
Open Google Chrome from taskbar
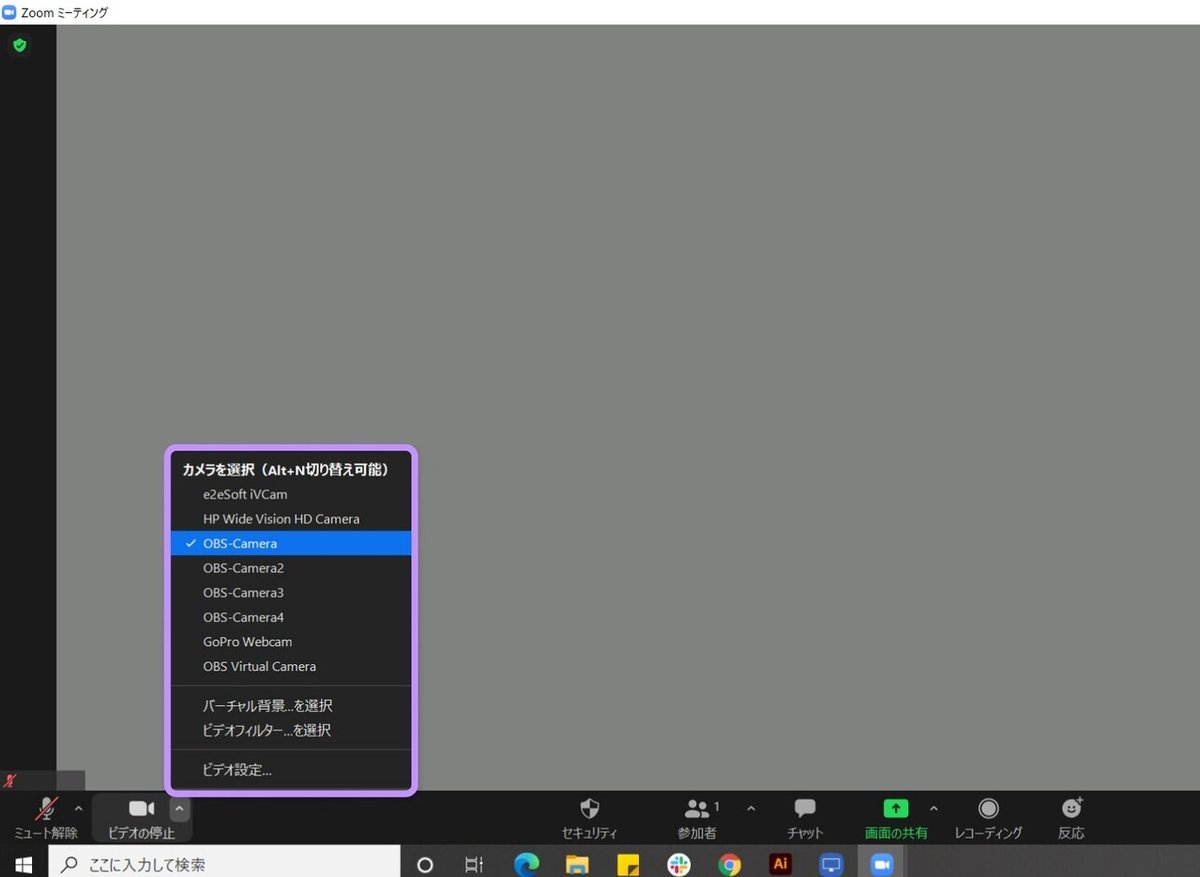pos(730,864)
